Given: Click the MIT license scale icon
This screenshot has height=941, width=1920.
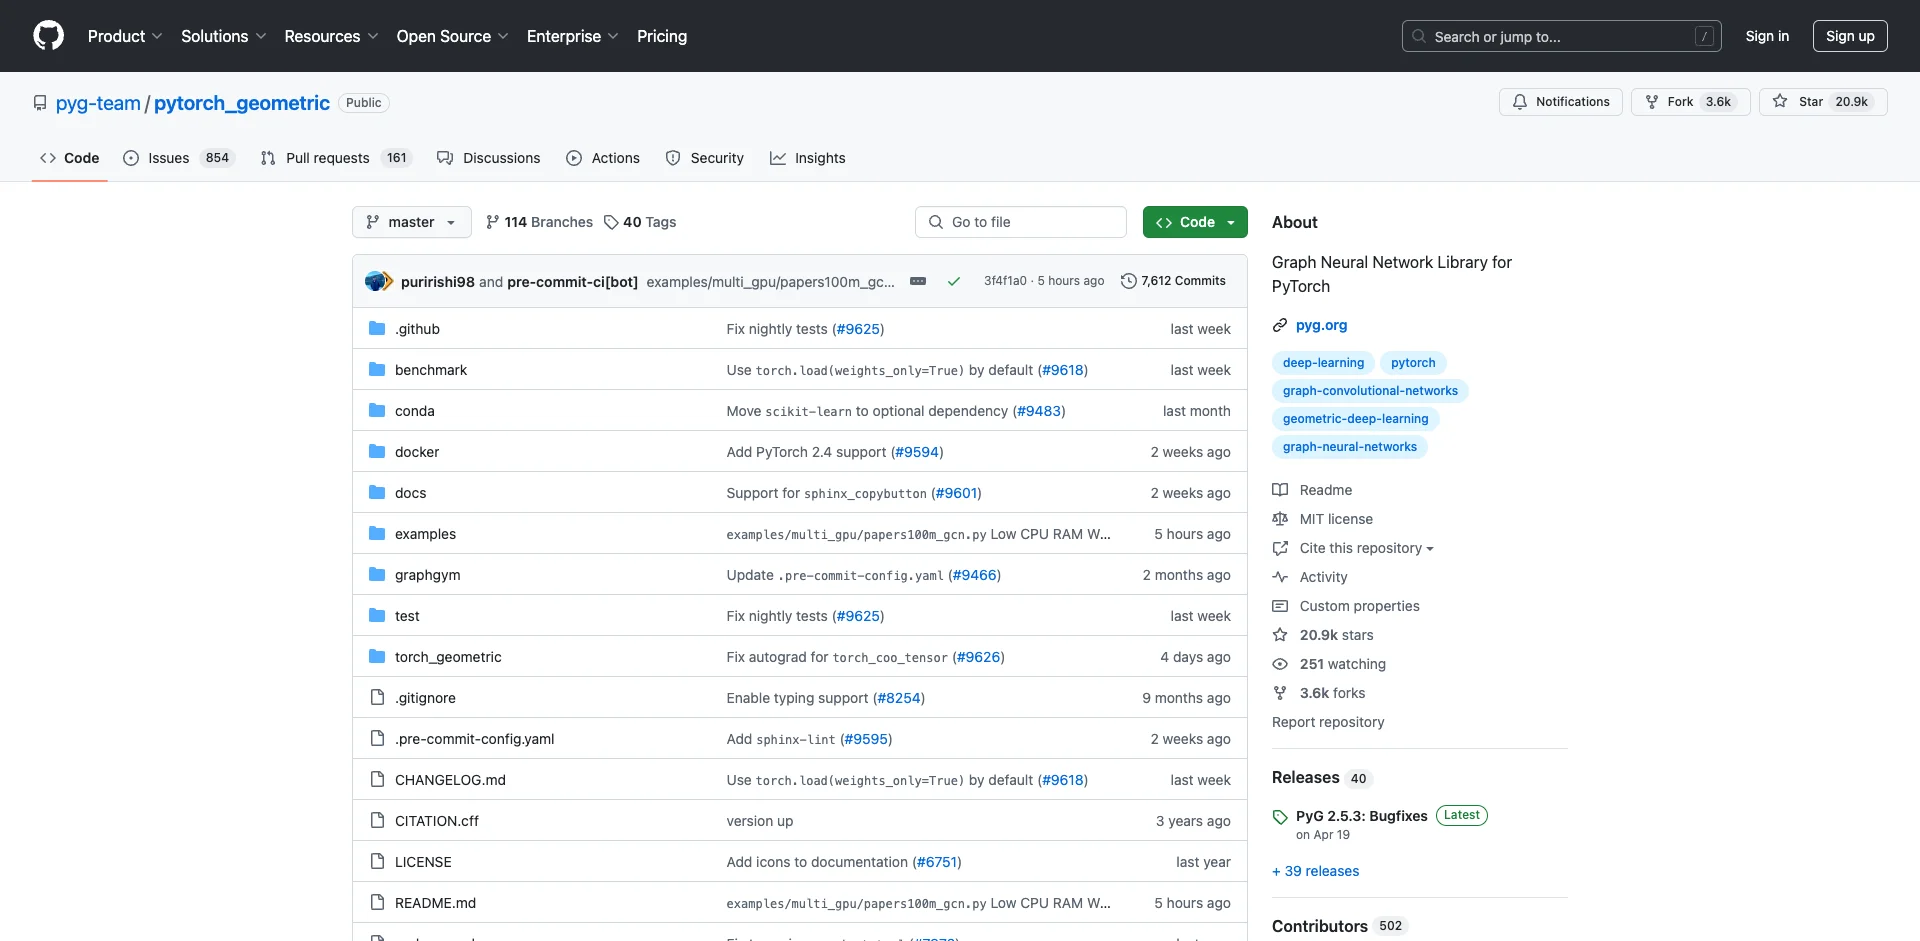Looking at the screenshot, I should pos(1280,519).
